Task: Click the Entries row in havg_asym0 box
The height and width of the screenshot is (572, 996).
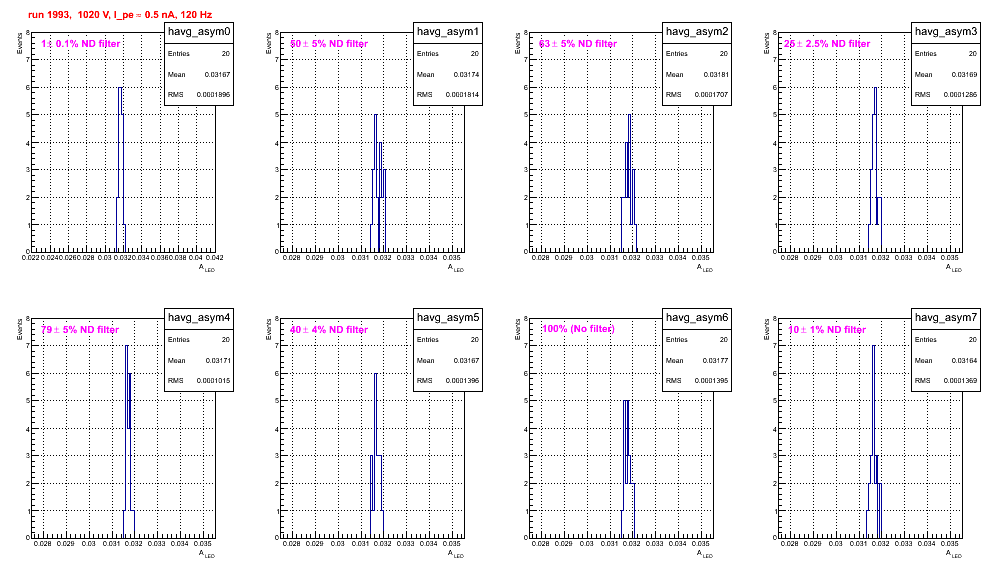Action: (199, 54)
